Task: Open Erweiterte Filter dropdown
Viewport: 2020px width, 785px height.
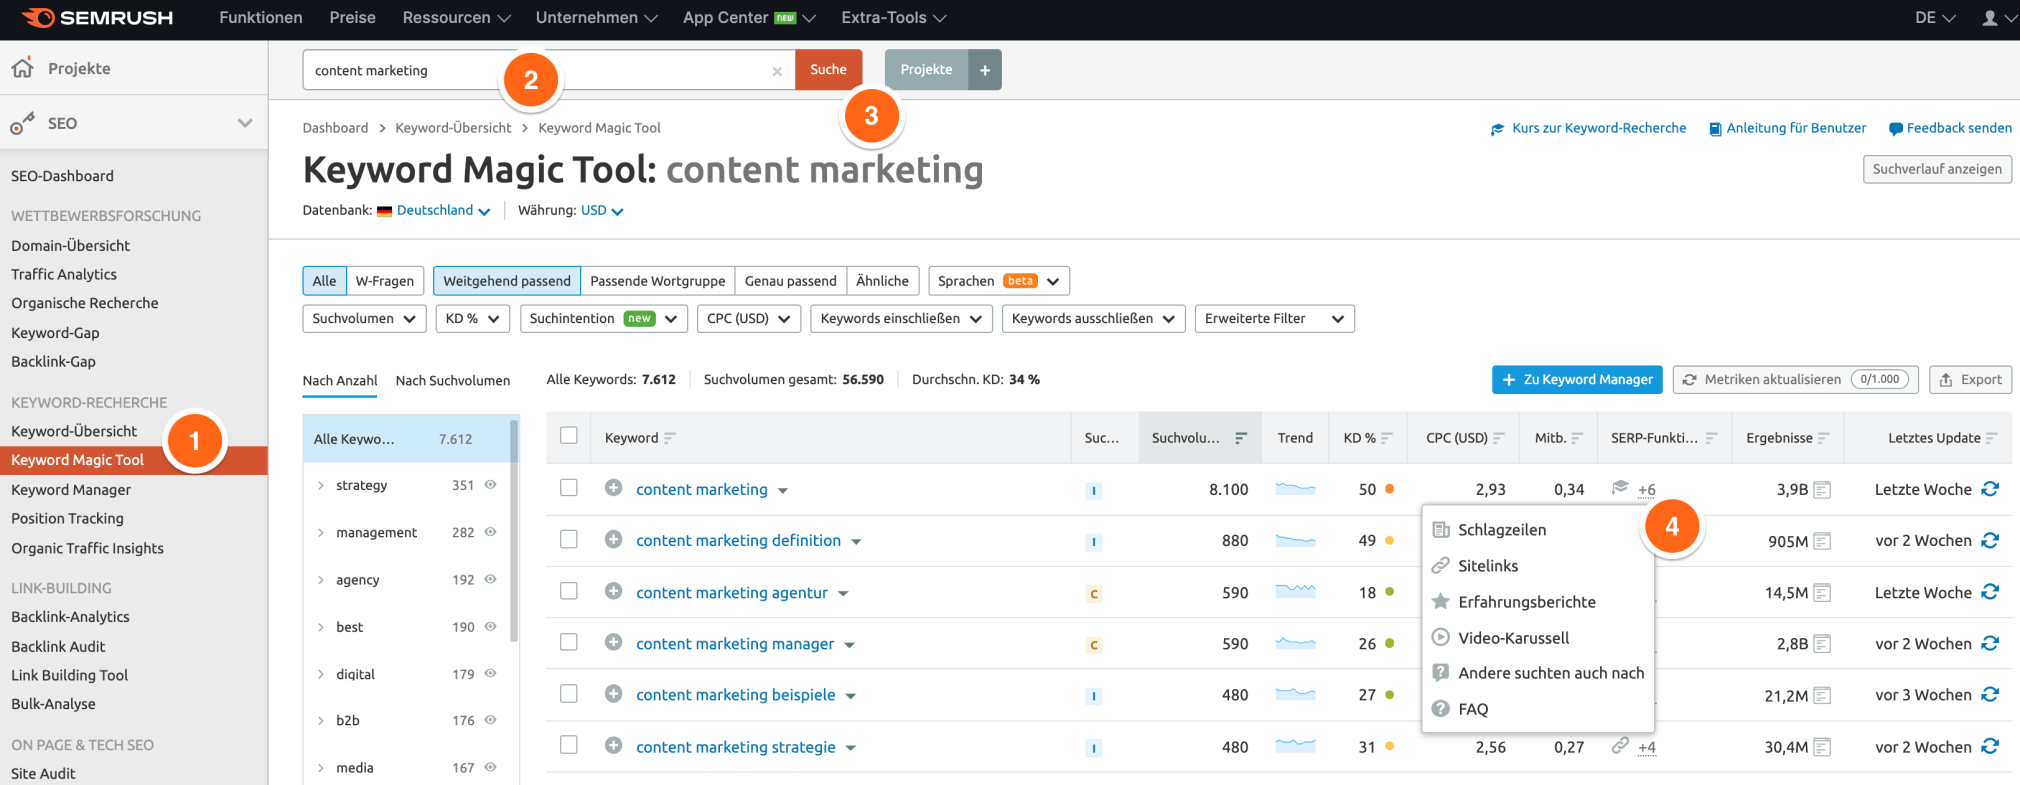Action: [1275, 319]
